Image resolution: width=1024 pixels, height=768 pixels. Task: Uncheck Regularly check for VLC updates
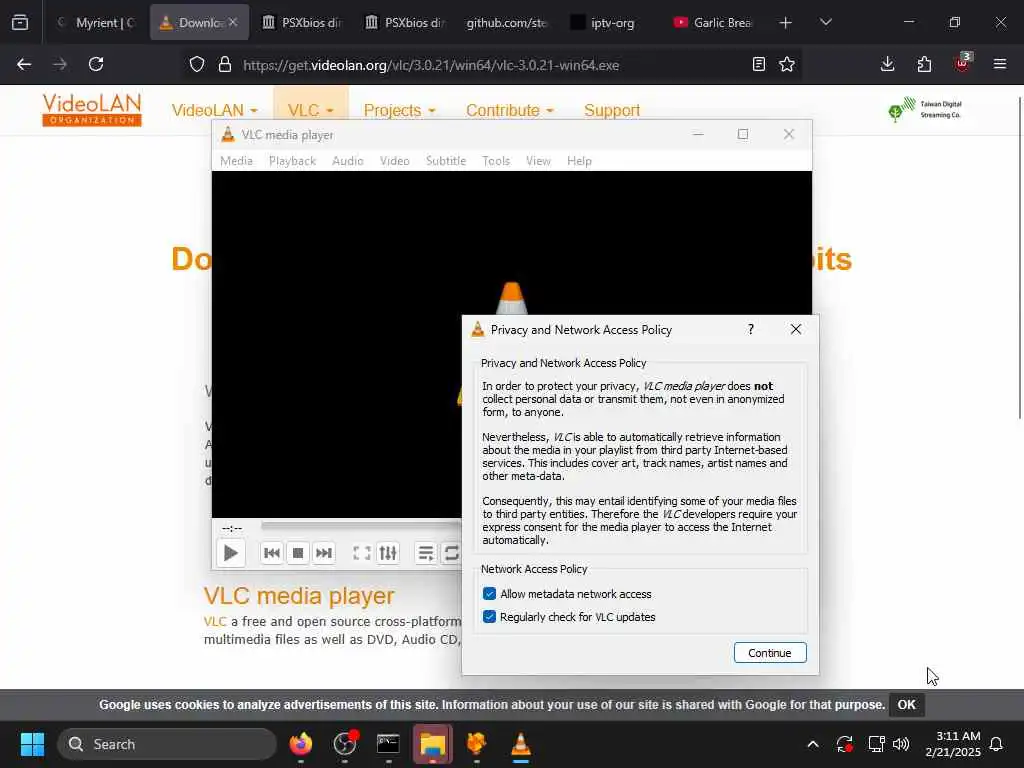pos(489,616)
